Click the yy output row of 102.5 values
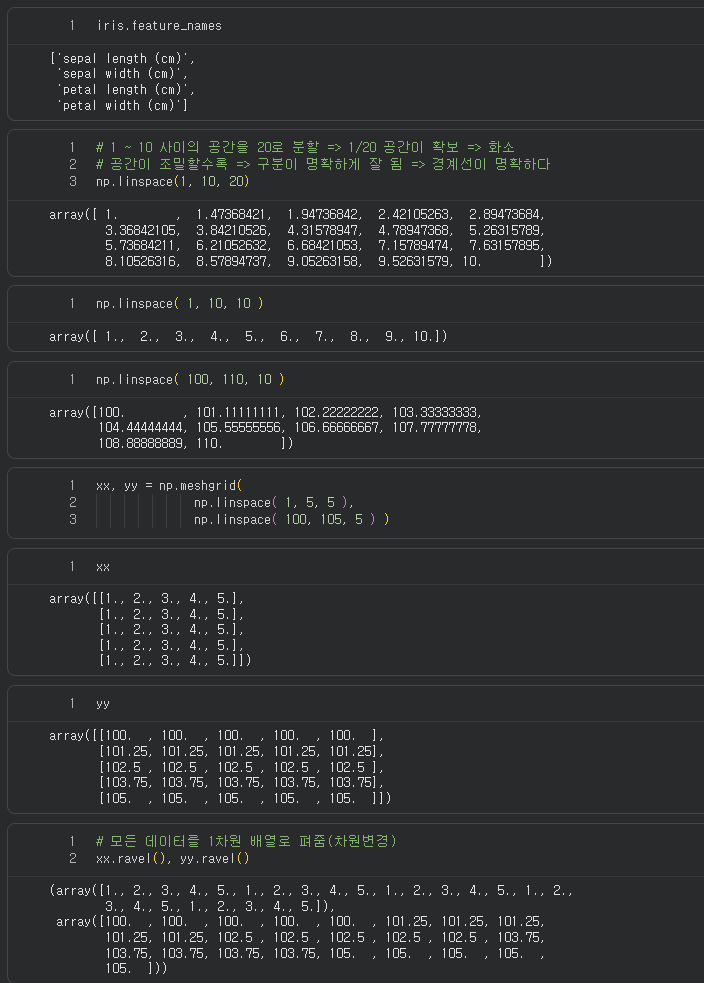Screen dimensions: 704x983 pyautogui.click(x=241, y=767)
